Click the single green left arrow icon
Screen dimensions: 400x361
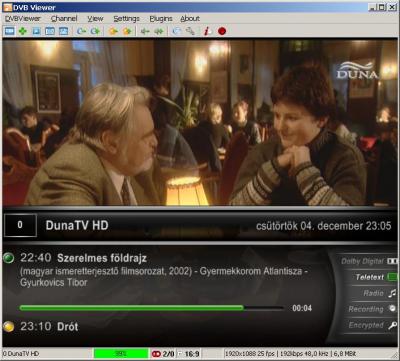(x=145, y=31)
